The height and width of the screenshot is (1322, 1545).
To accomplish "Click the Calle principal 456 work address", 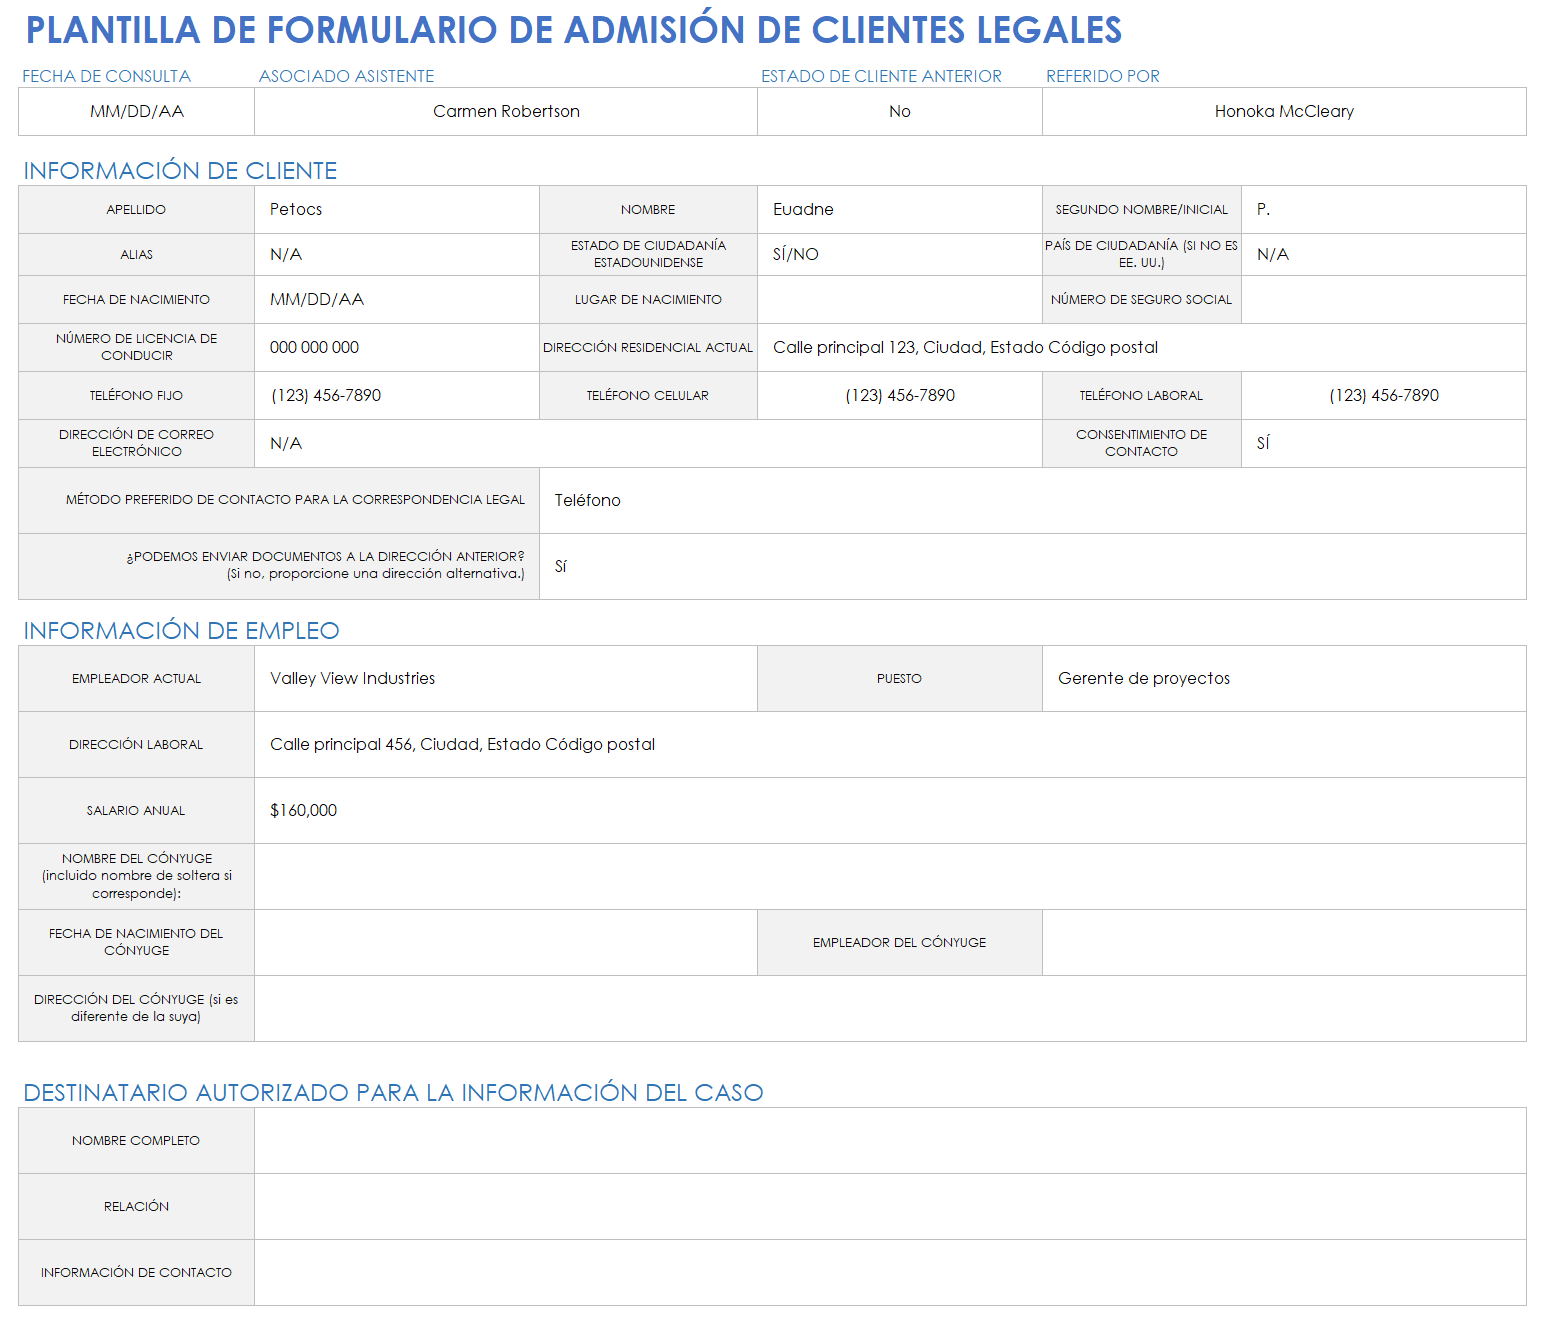I will 890,744.
